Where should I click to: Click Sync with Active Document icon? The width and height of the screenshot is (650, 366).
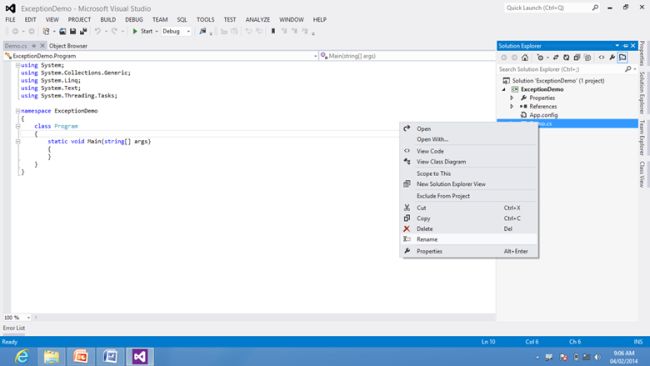pos(555,58)
